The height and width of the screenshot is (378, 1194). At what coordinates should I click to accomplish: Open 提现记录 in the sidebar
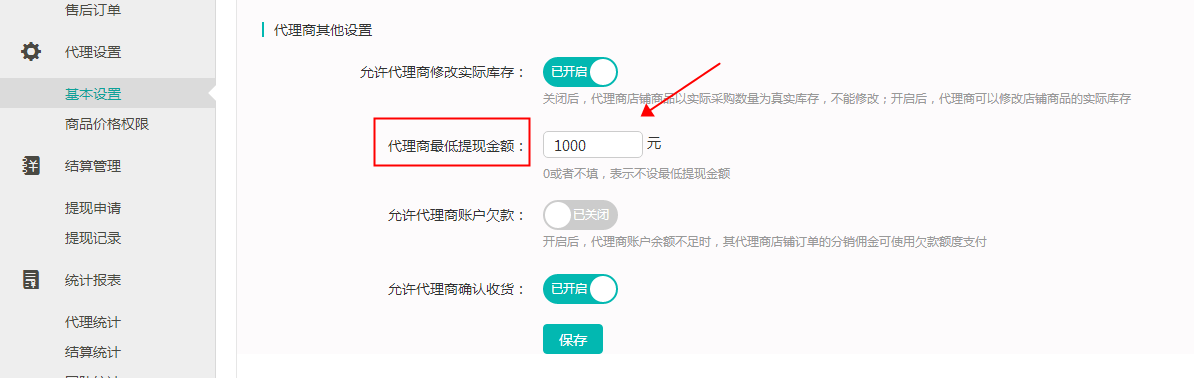[x=93, y=238]
